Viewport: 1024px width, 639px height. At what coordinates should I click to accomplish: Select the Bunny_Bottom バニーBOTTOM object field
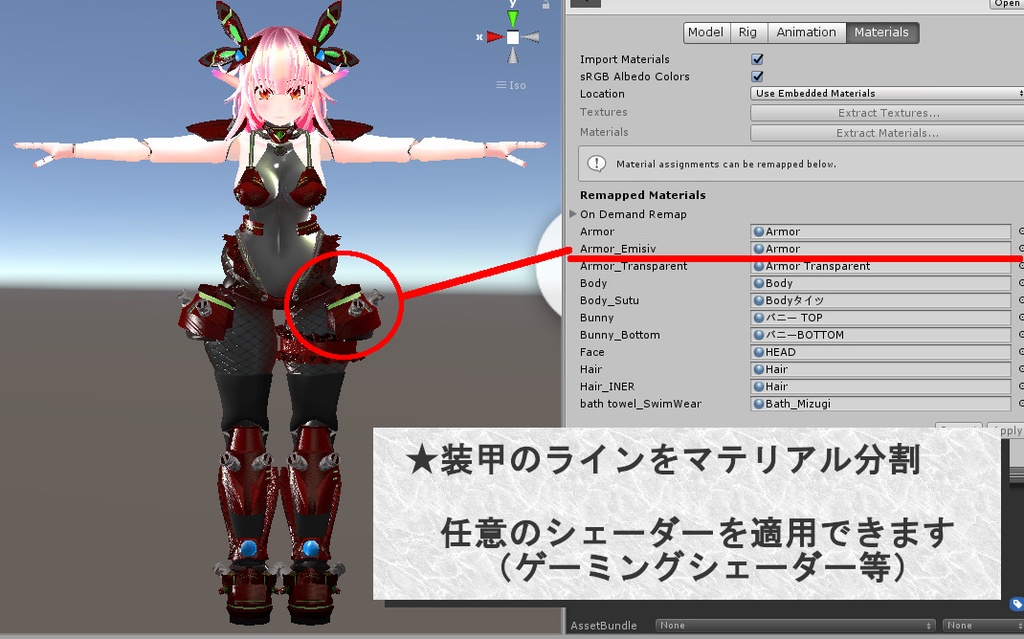[x=880, y=335]
